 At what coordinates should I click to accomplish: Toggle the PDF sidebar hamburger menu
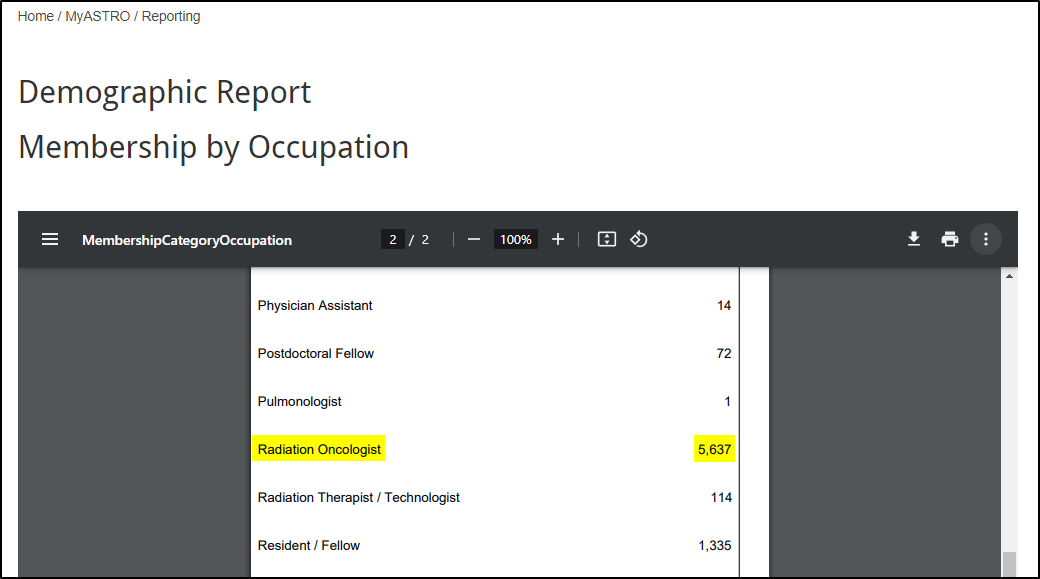[50, 240]
